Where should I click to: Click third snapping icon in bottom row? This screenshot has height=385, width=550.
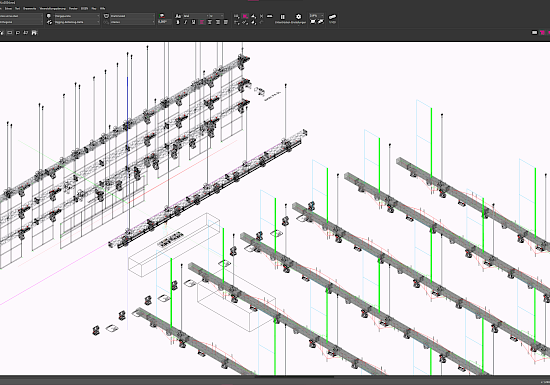point(254,22)
